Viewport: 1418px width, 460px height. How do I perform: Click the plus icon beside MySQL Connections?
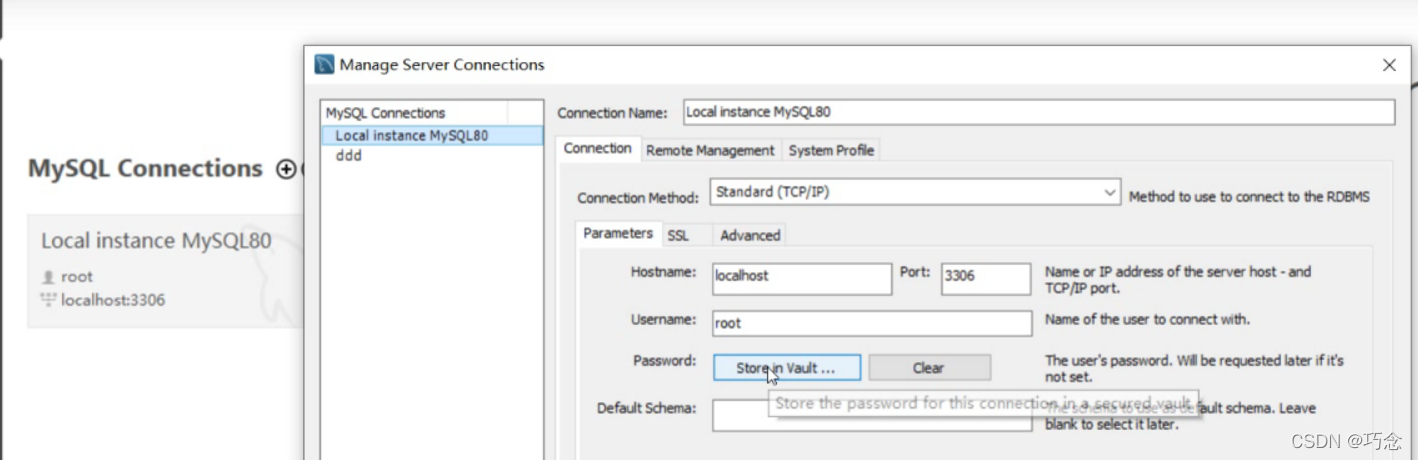pyautogui.click(x=286, y=169)
